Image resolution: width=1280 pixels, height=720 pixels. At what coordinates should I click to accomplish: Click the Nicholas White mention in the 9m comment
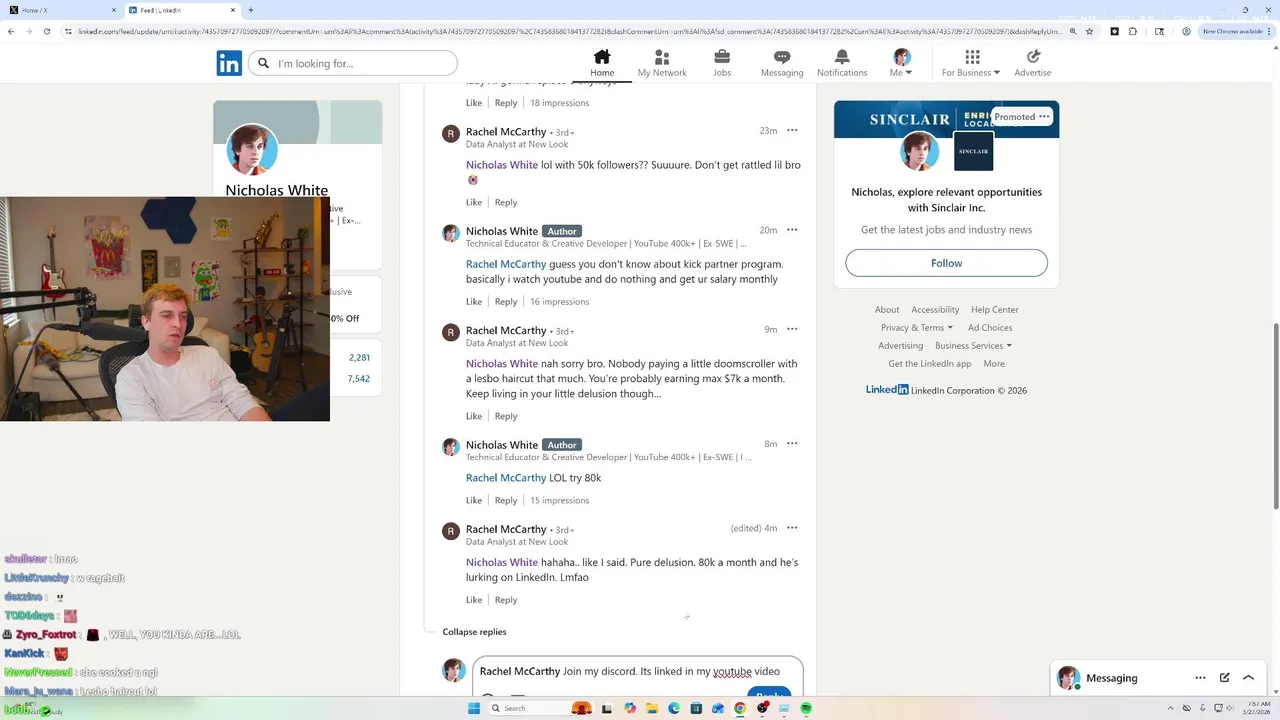[x=502, y=363]
